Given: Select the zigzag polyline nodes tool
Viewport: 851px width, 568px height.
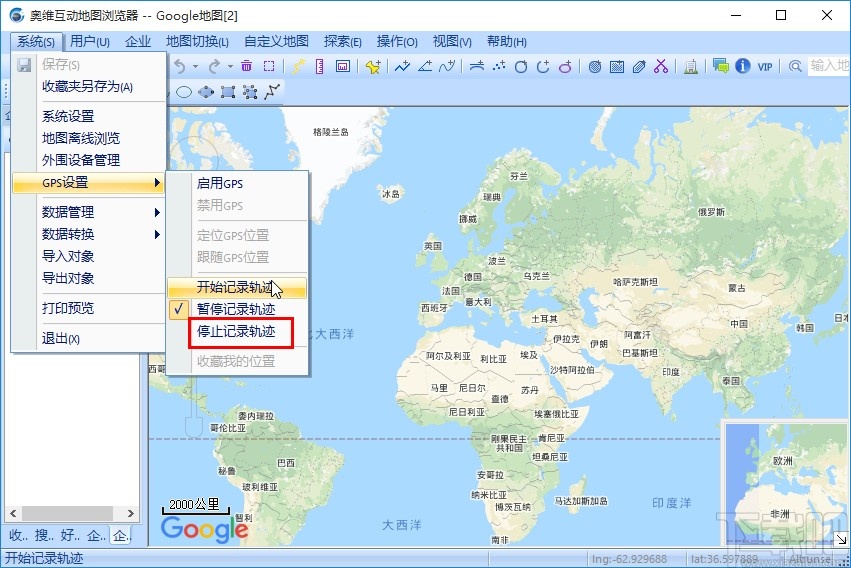Looking at the screenshot, I should coord(272,92).
